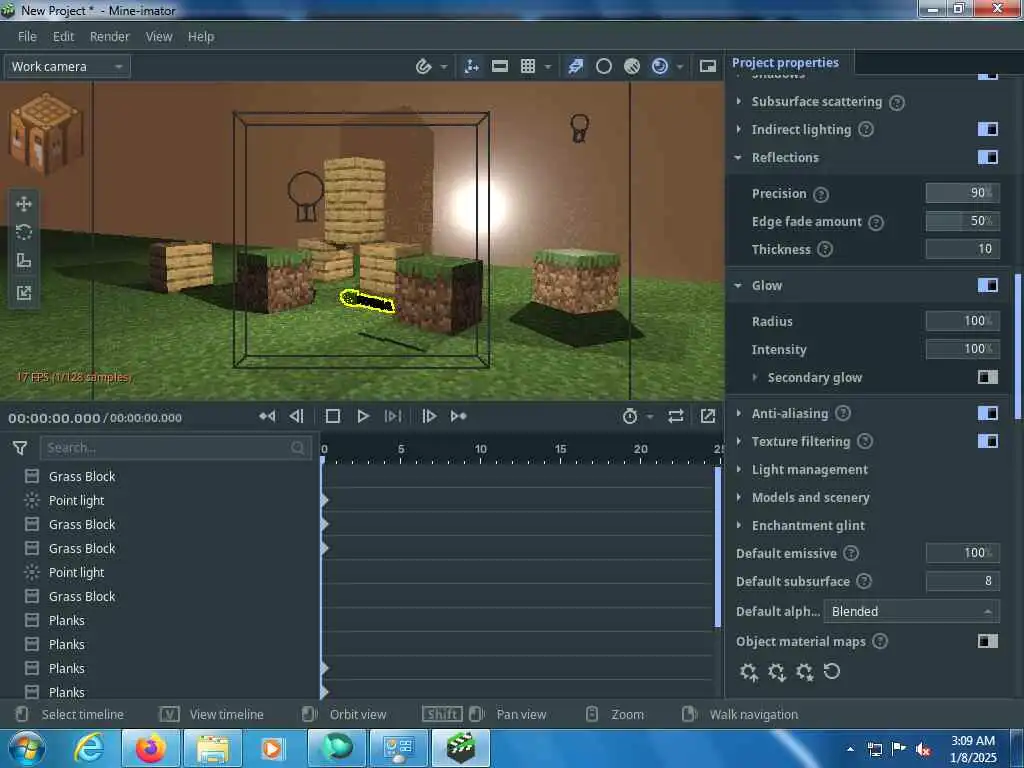
Task: Enable Secondary glow switch
Action: 988,377
